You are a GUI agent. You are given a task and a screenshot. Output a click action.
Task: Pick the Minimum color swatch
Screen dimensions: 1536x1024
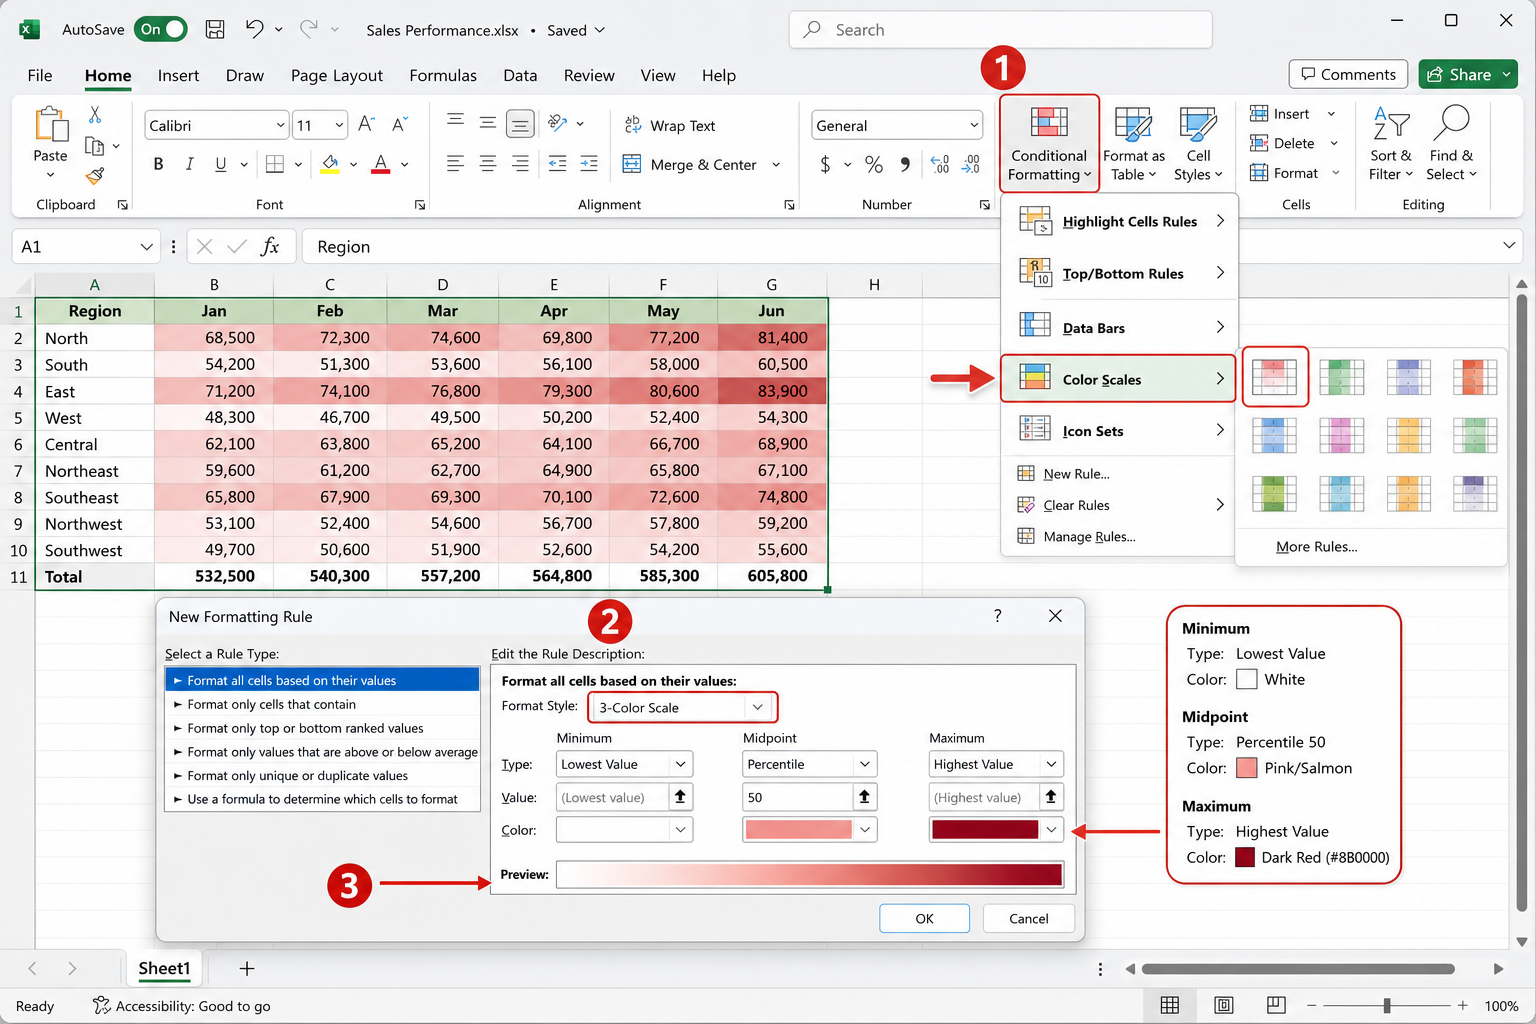tap(624, 829)
